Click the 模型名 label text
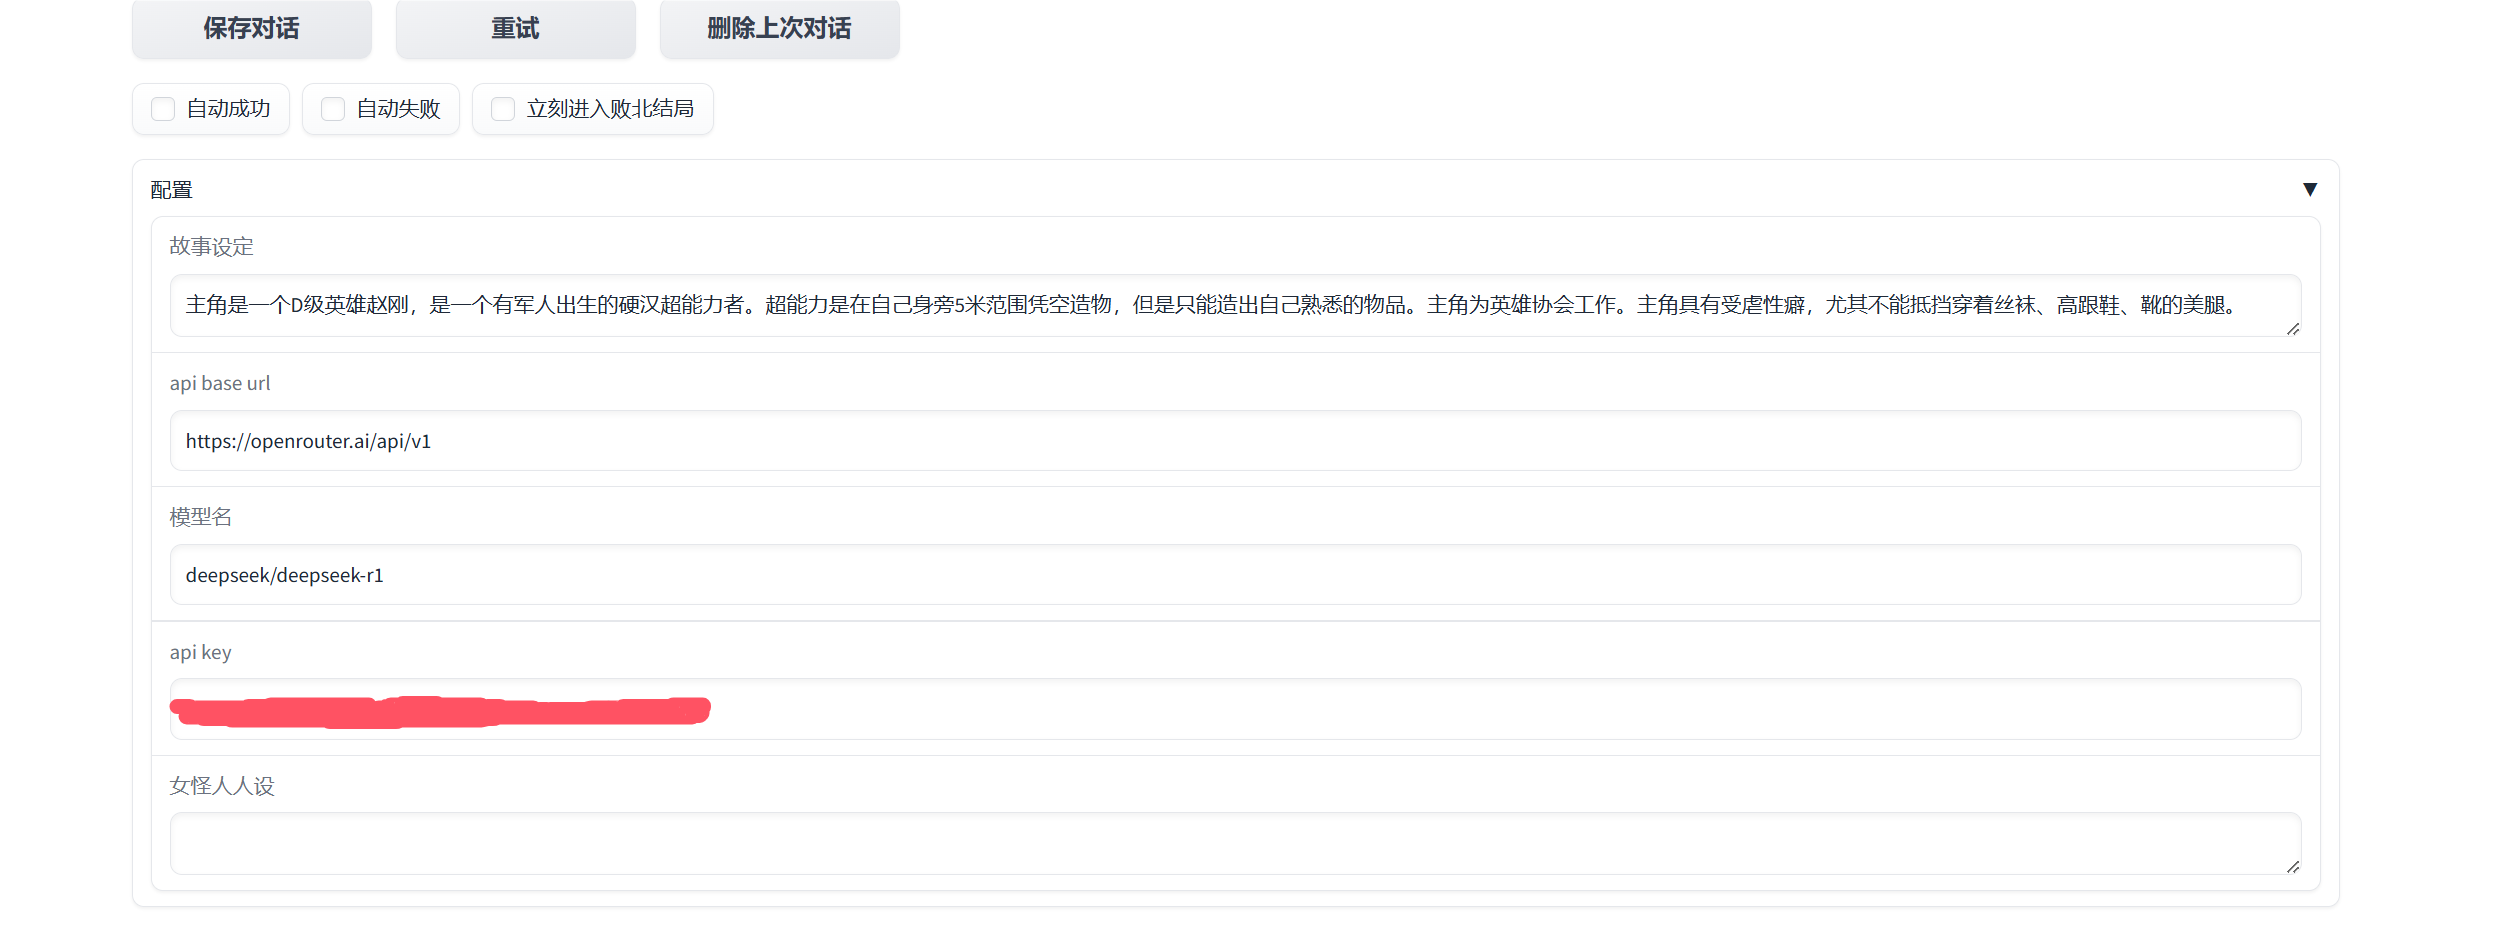The image size is (2499, 939). click(200, 517)
